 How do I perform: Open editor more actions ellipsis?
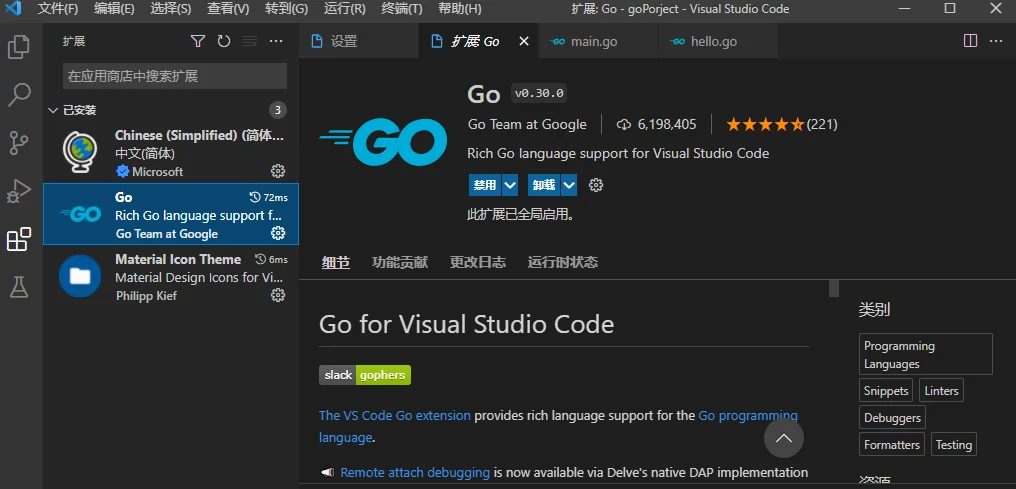[x=996, y=41]
